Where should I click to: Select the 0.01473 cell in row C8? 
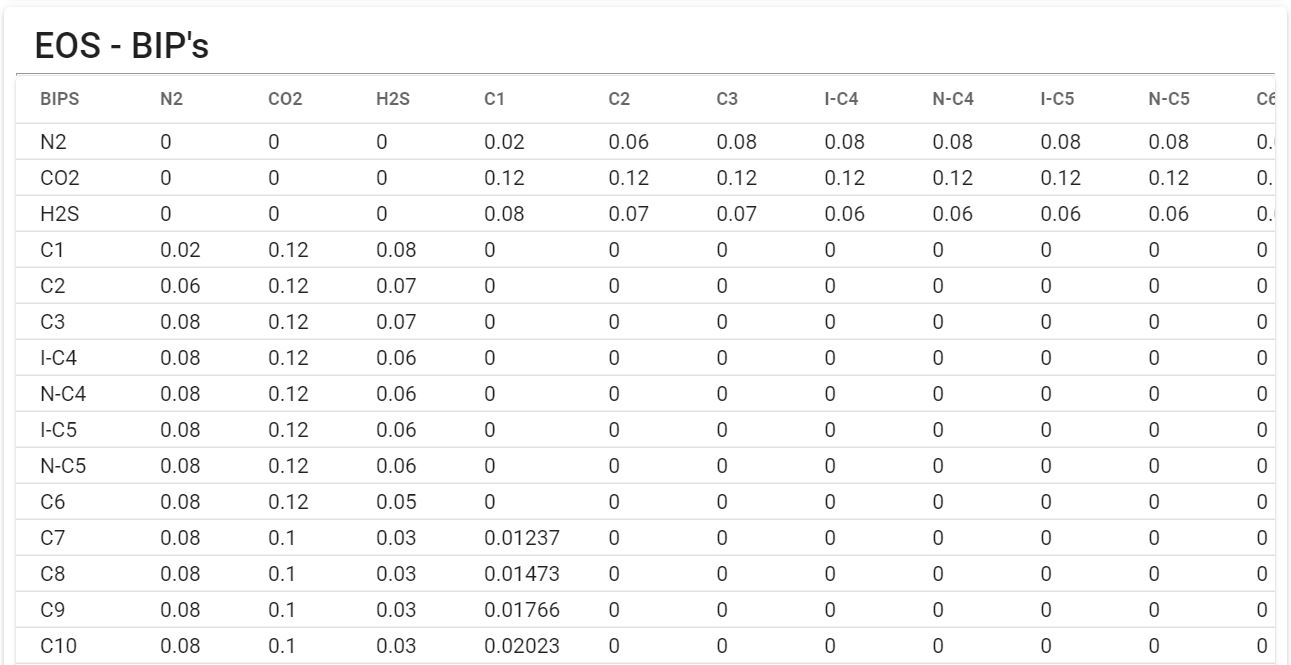coord(522,574)
